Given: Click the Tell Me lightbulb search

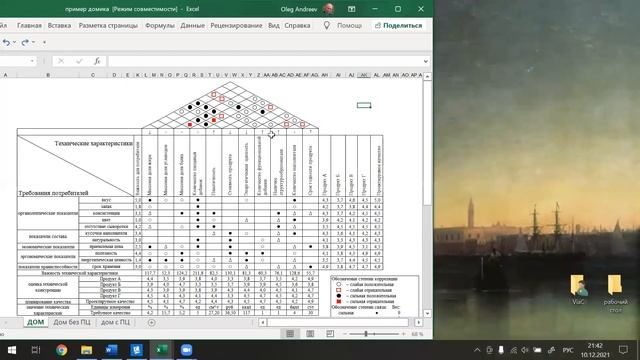Looking at the screenshot, I should point(327,25).
